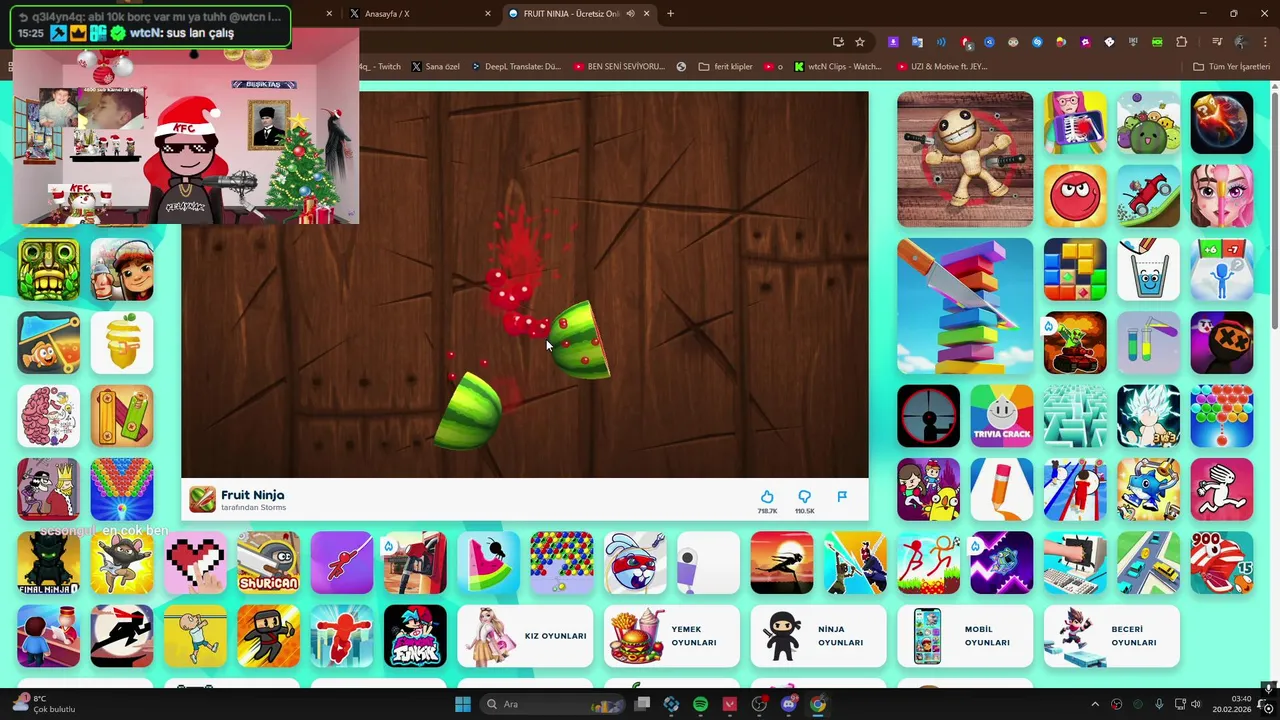Open the Chrome three-dot menu
Viewport: 1280px width, 720px height.
tap(1264, 41)
